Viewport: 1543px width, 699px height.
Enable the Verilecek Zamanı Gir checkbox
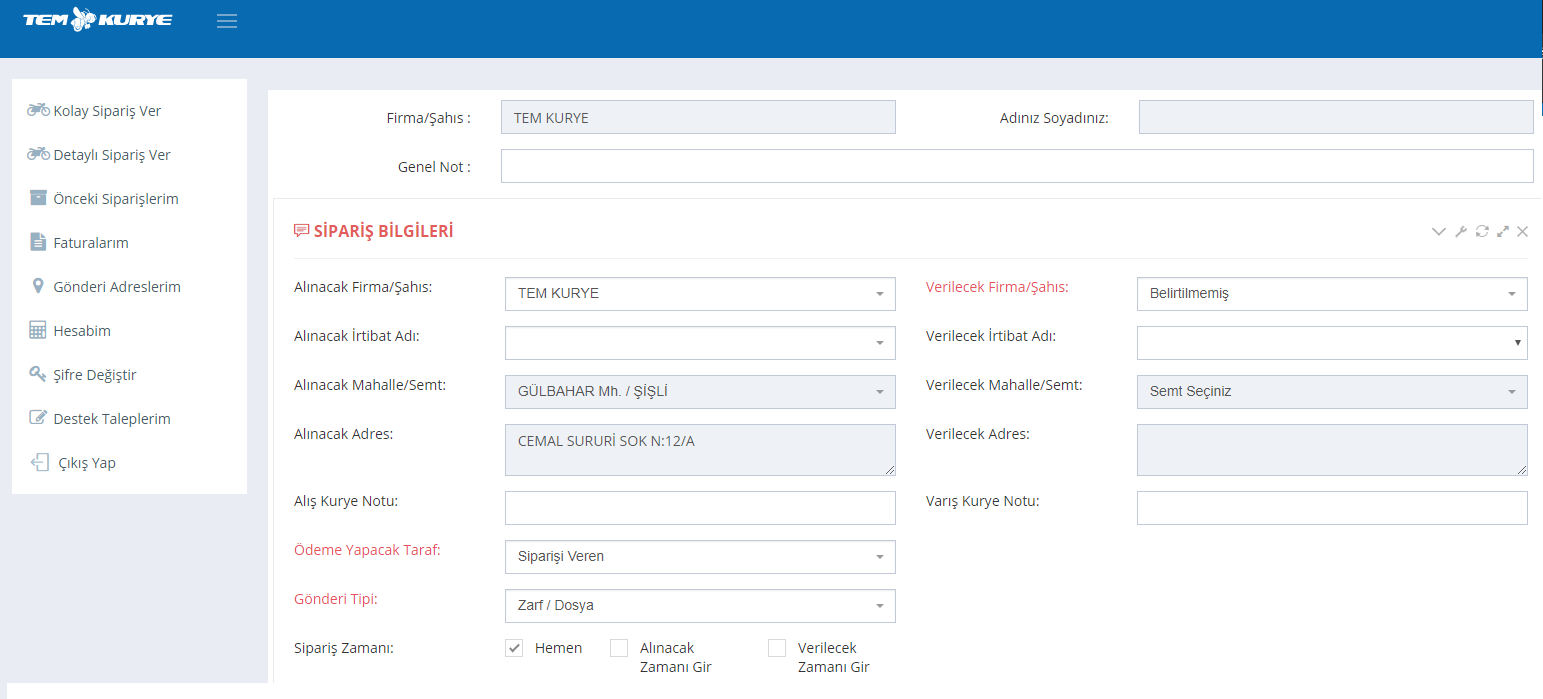click(777, 648)
